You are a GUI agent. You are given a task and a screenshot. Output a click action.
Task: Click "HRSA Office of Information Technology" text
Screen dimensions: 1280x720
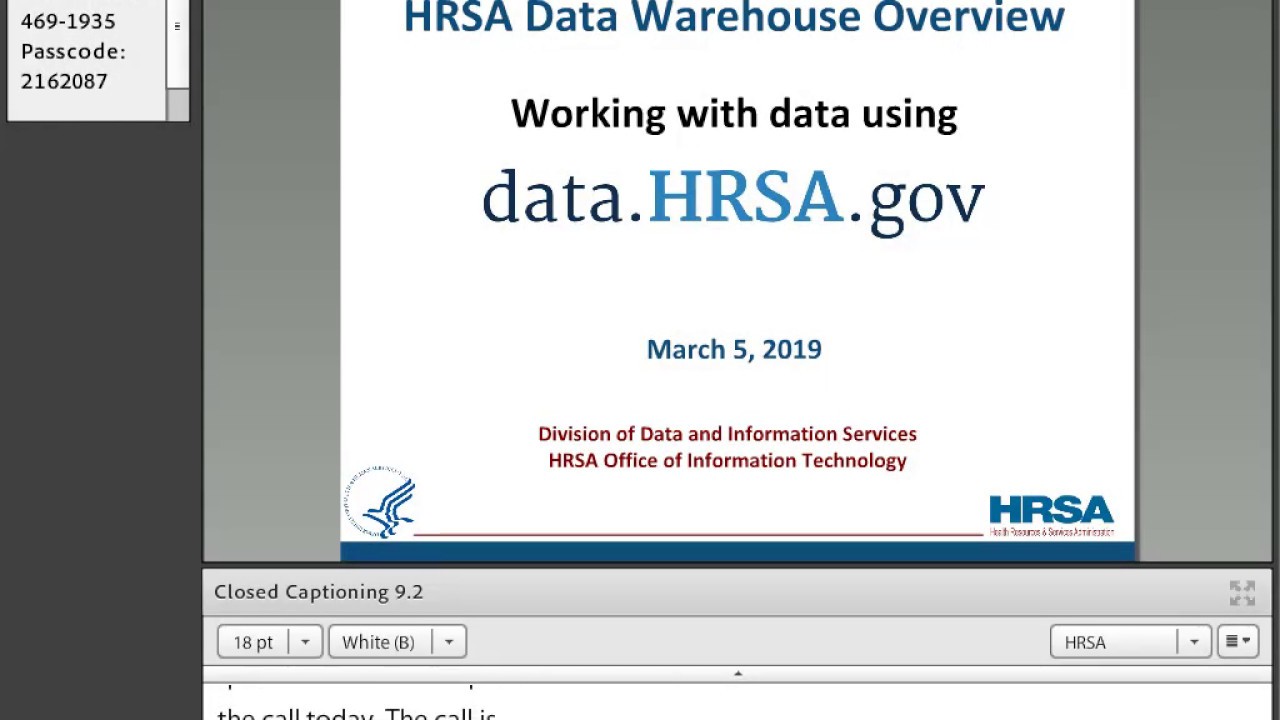(x=727, y=461)
